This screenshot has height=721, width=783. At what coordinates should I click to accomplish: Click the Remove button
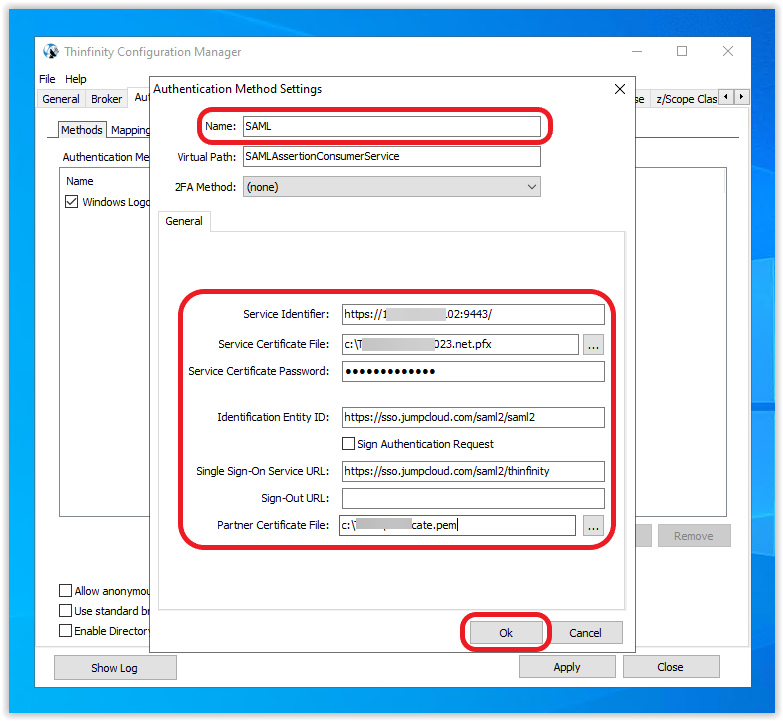[694, 536]
